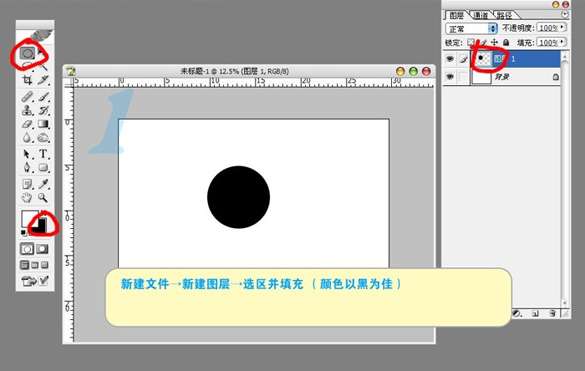Select the Eraser tool
The height and width of the screenshot is (371, 585).
point(27,124)
